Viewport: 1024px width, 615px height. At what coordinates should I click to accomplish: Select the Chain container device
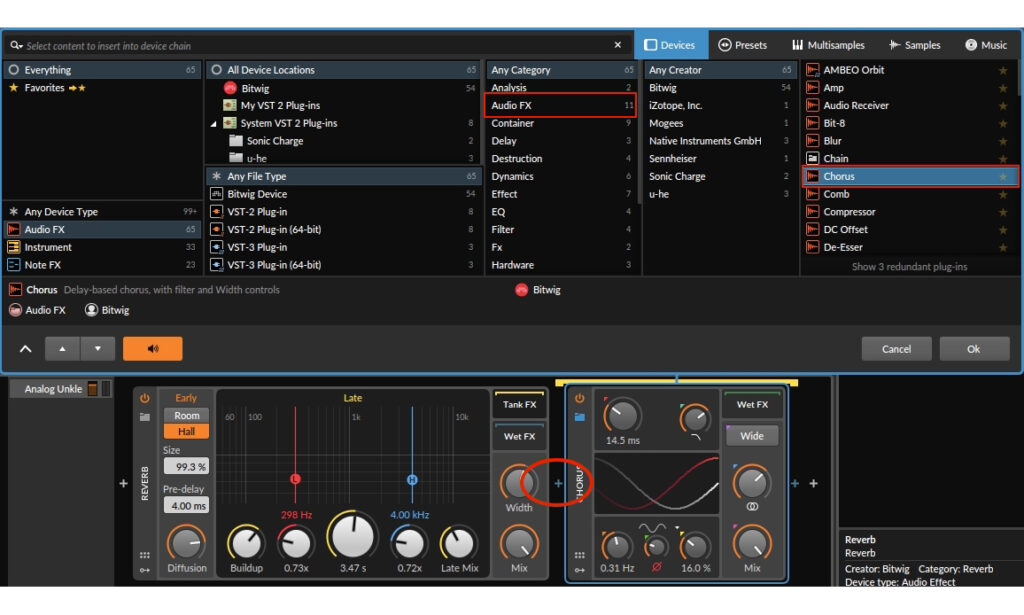910,159
